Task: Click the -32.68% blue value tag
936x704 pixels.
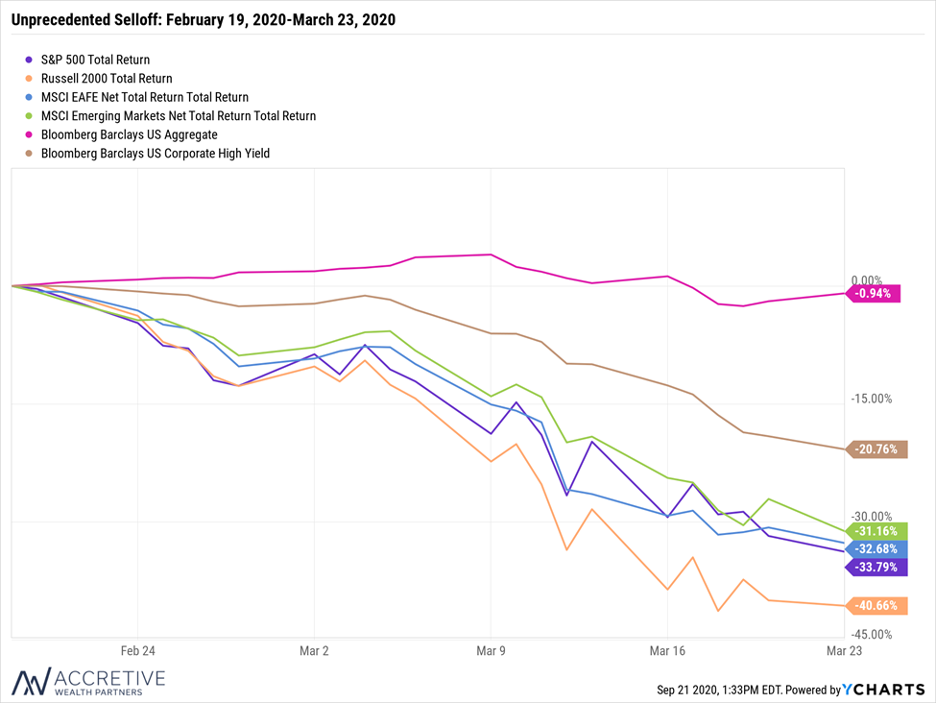Action: click(877, 549)
